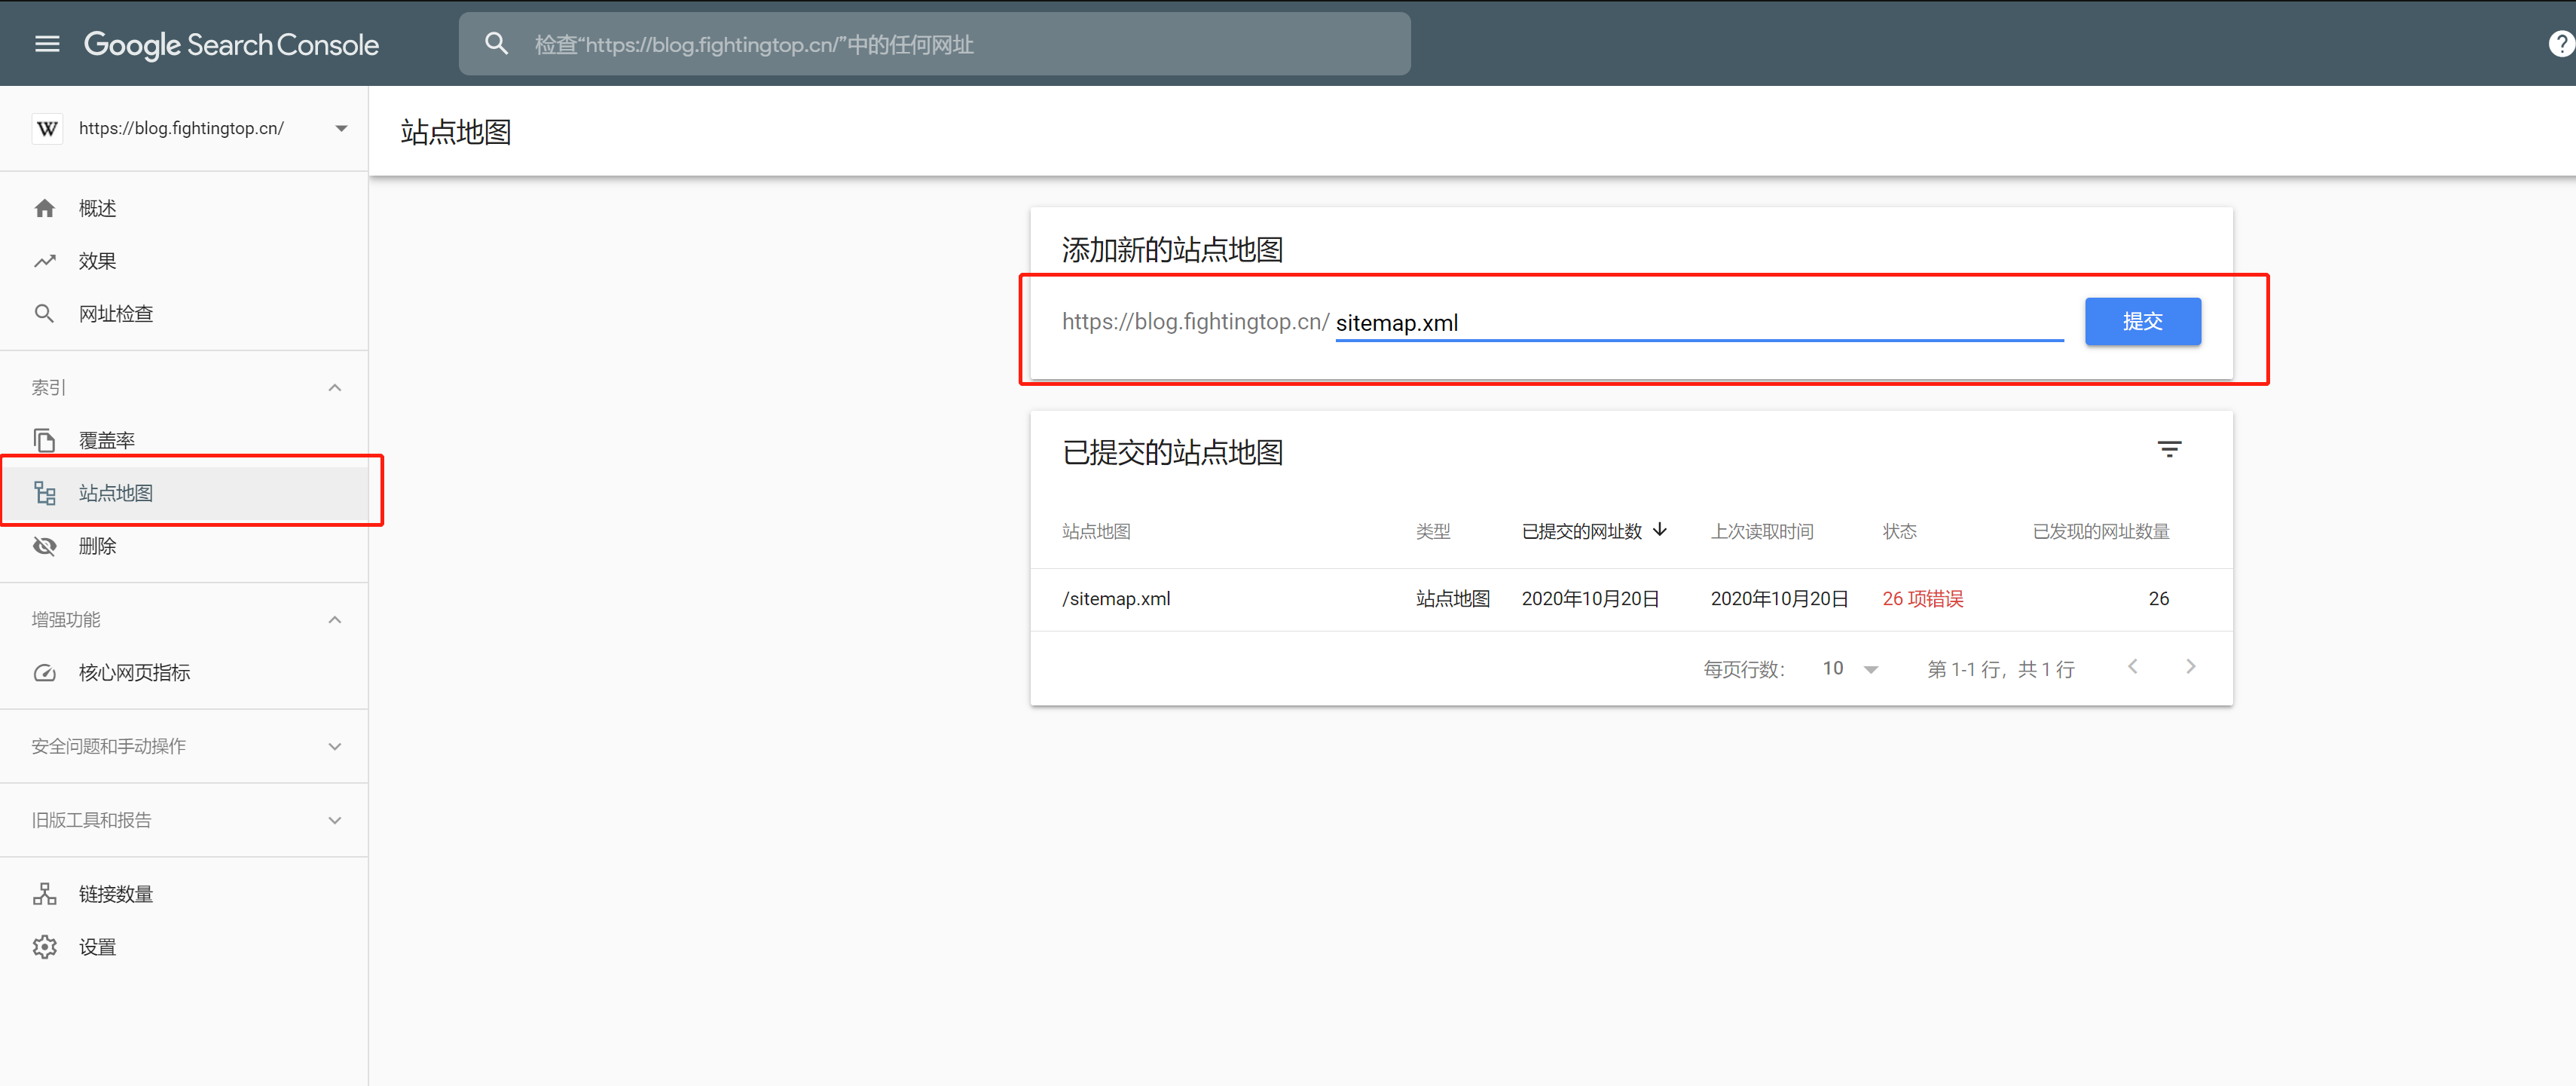Expand 旧版工具和报告 section
Screen dimensions: 2576x1086
[335, 821]
